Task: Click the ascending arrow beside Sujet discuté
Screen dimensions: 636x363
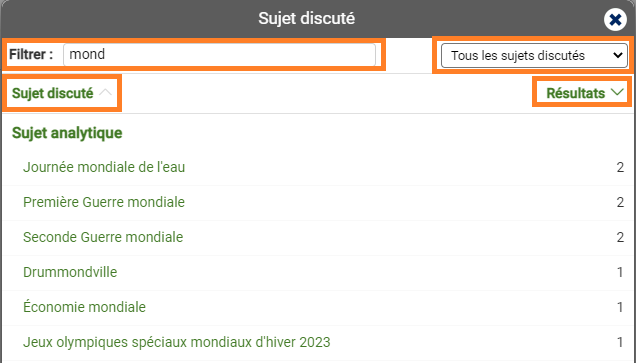Action: coord(105,92)
